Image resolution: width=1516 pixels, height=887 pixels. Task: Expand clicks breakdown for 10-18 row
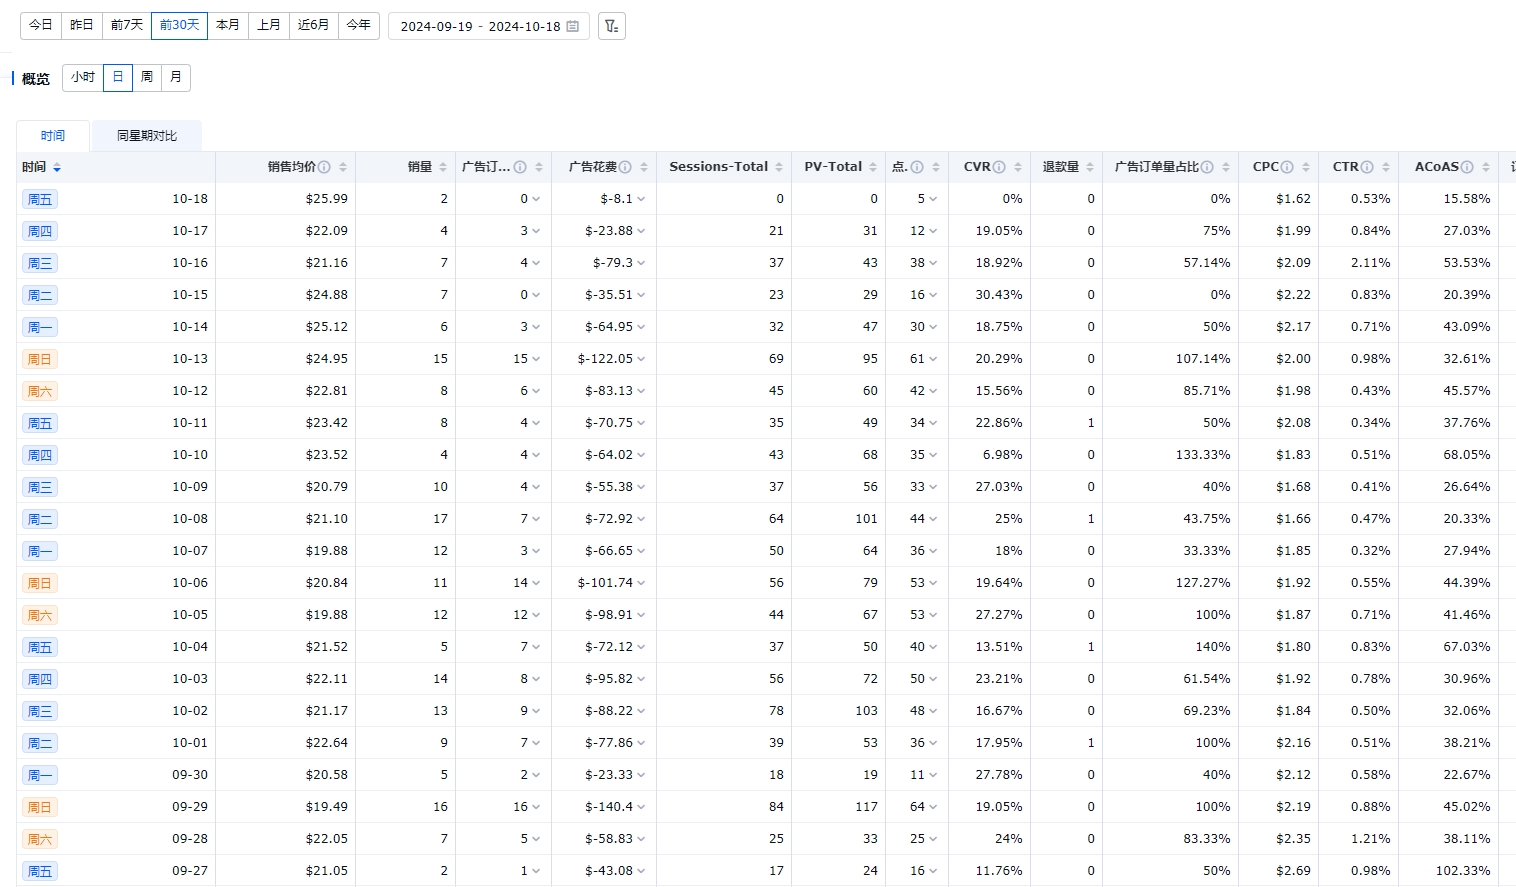click(933, 199)
